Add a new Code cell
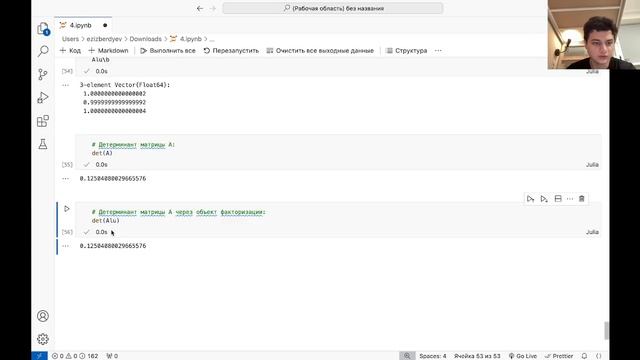Screen dimensions: 640x360 [x=70, y=51]
